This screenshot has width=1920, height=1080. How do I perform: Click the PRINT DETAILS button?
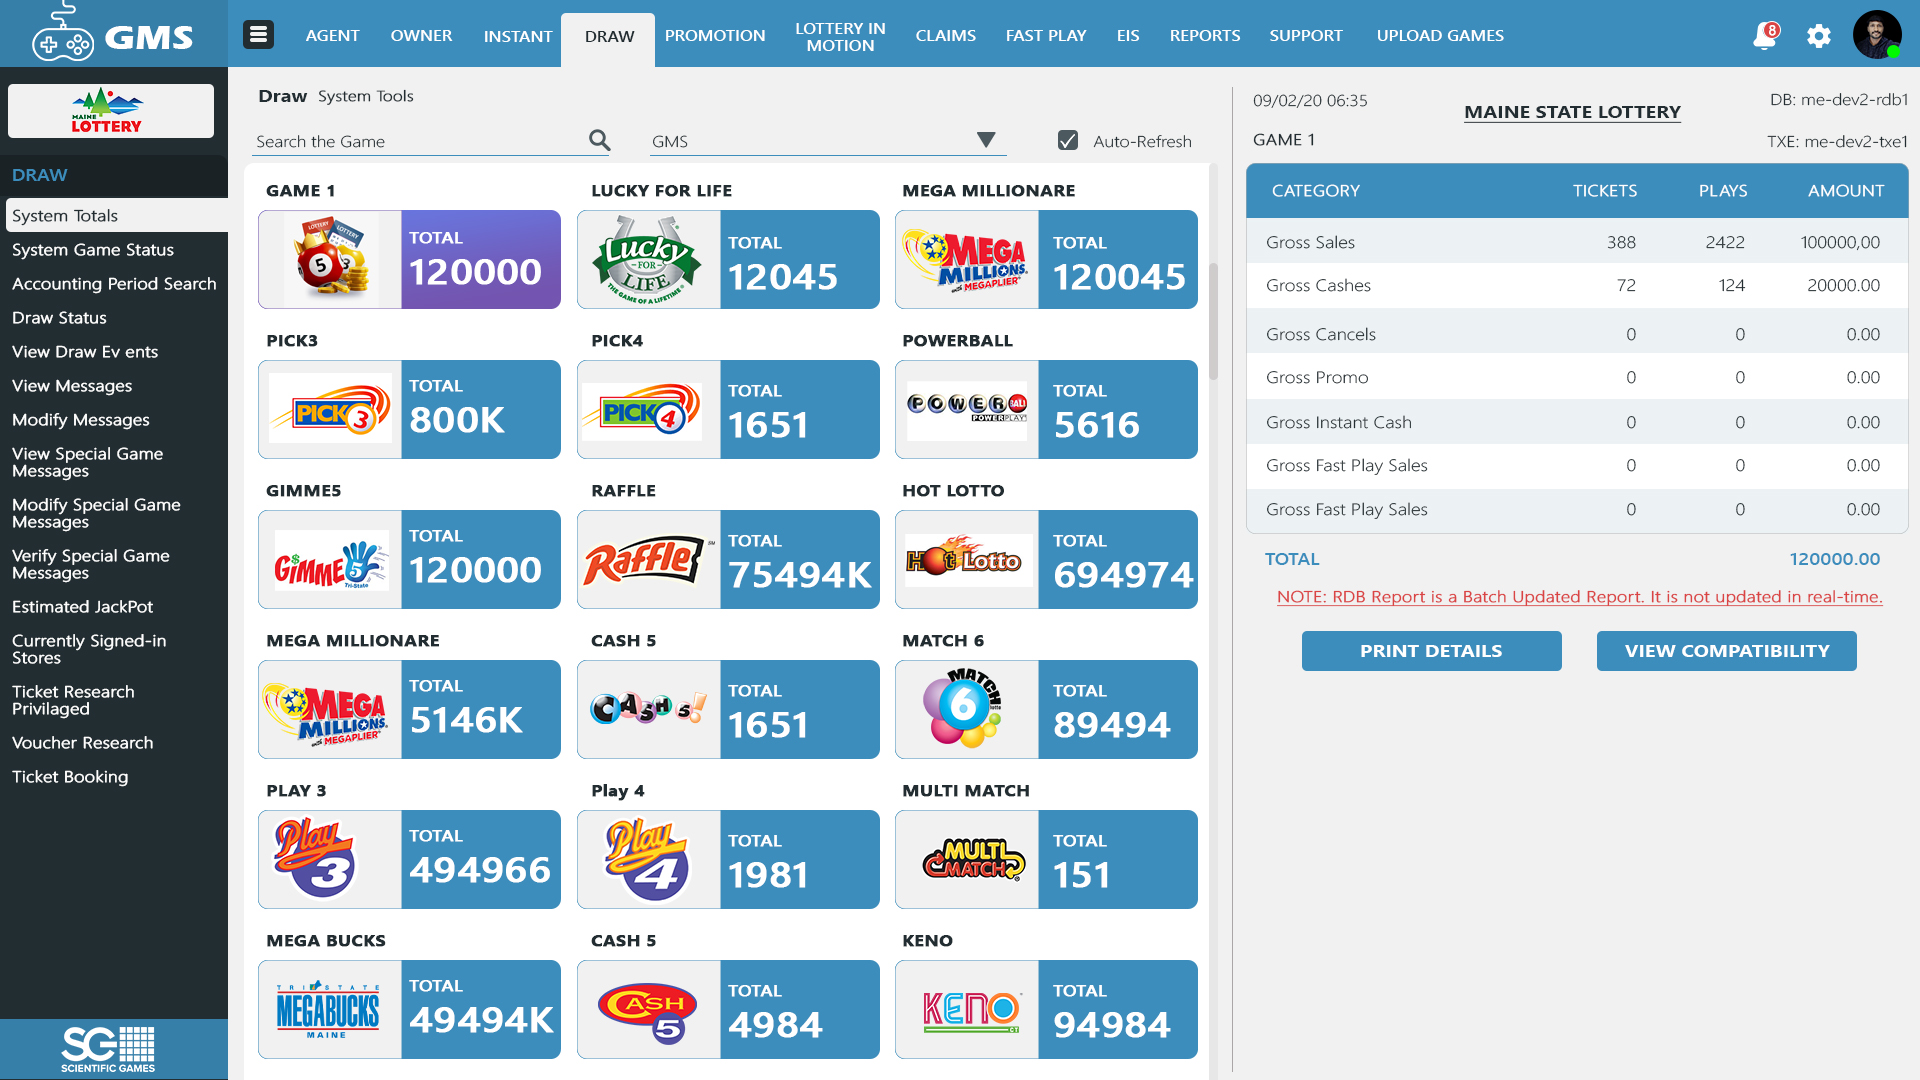[1431, 650]
